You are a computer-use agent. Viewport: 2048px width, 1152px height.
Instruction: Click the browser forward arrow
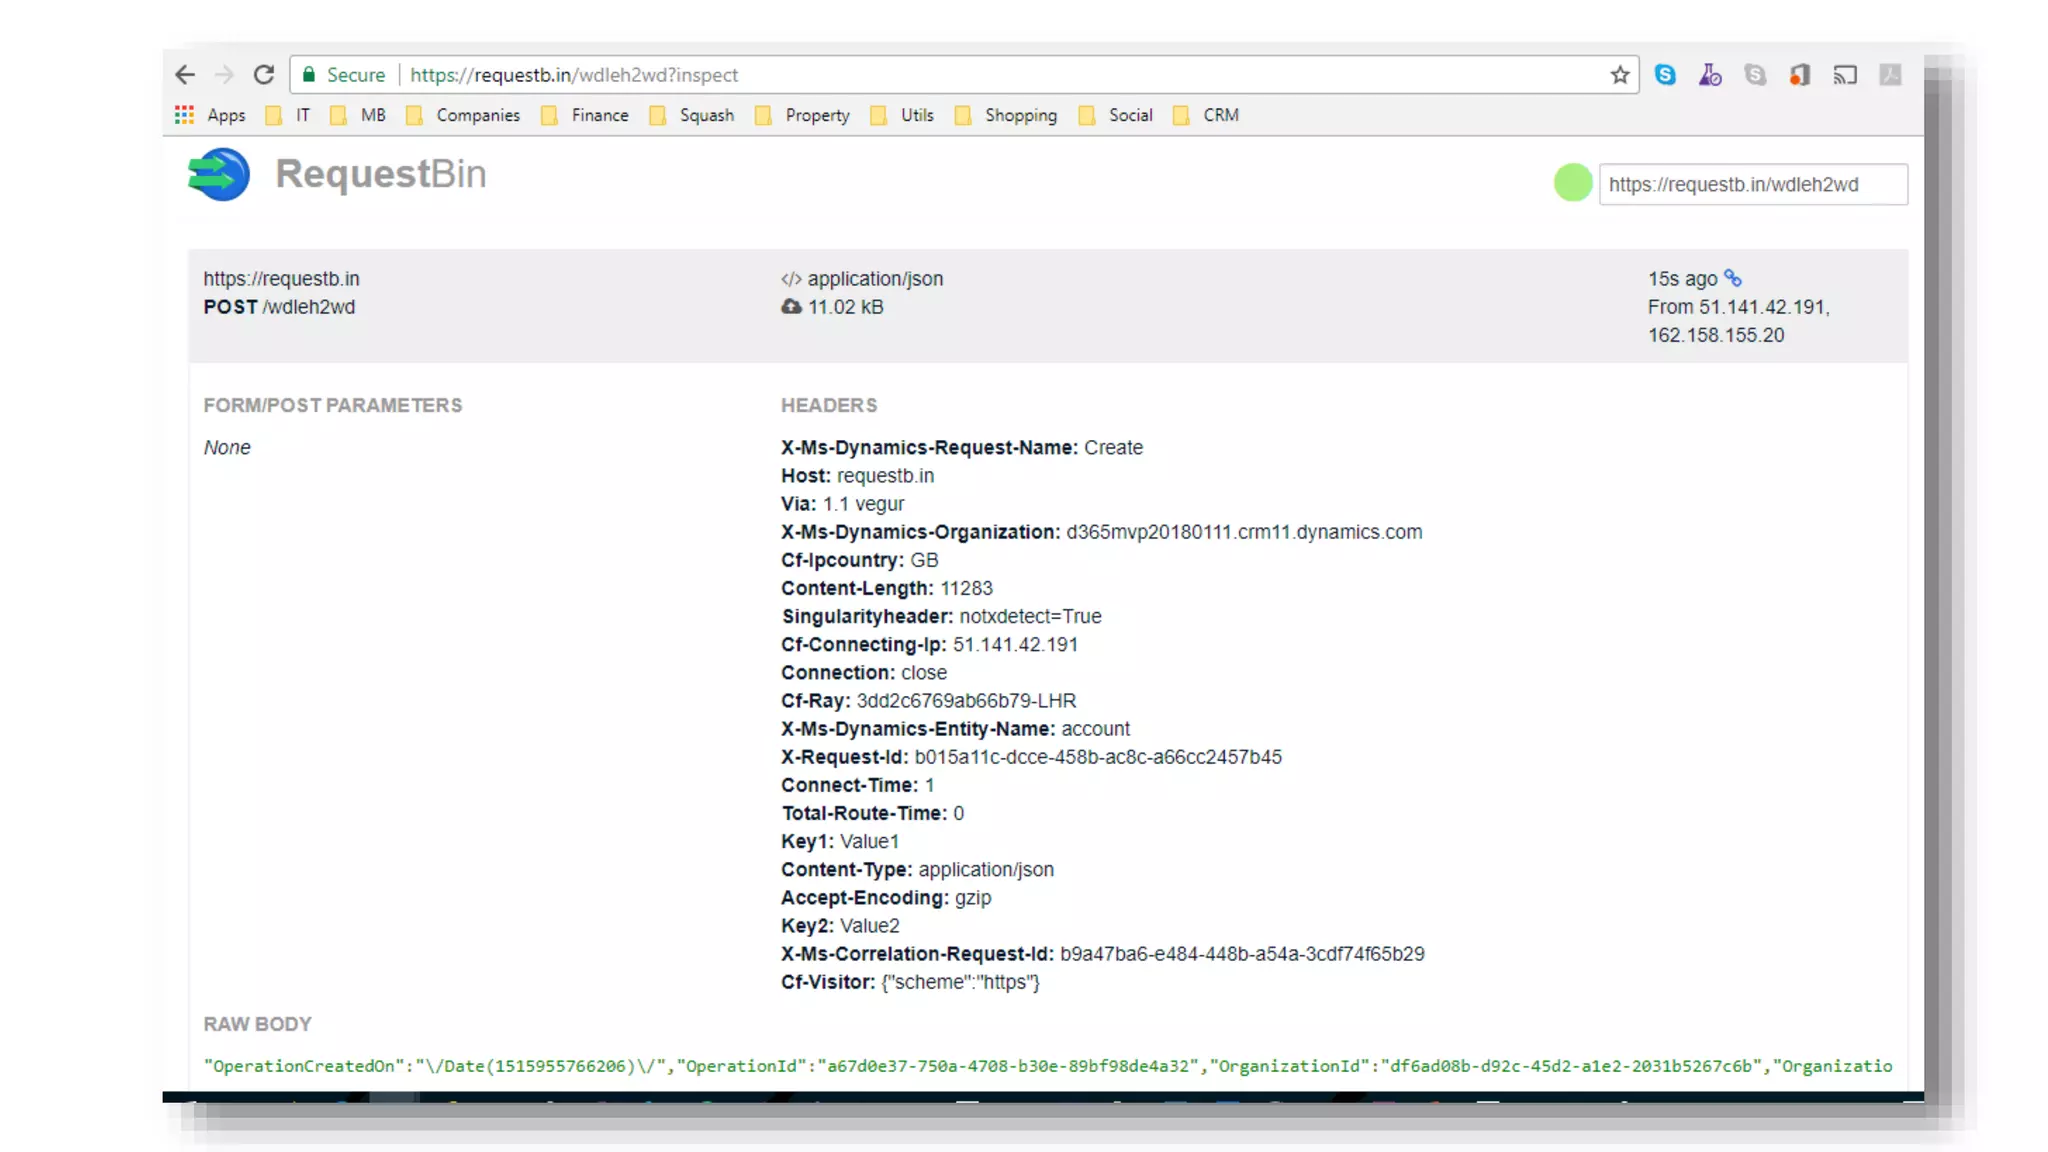(224, 75)
